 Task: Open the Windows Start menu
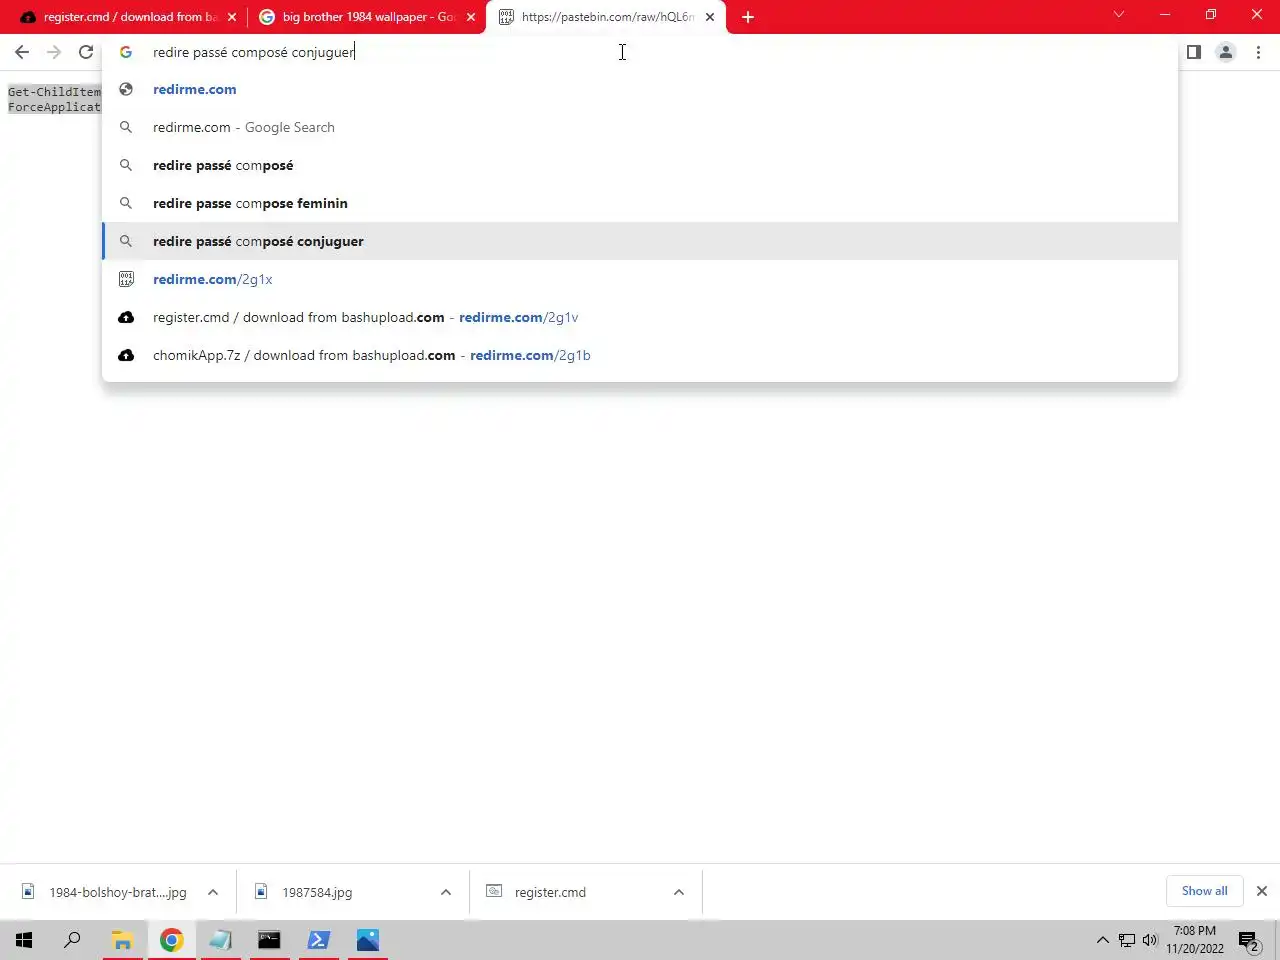(x=24, y=940)
